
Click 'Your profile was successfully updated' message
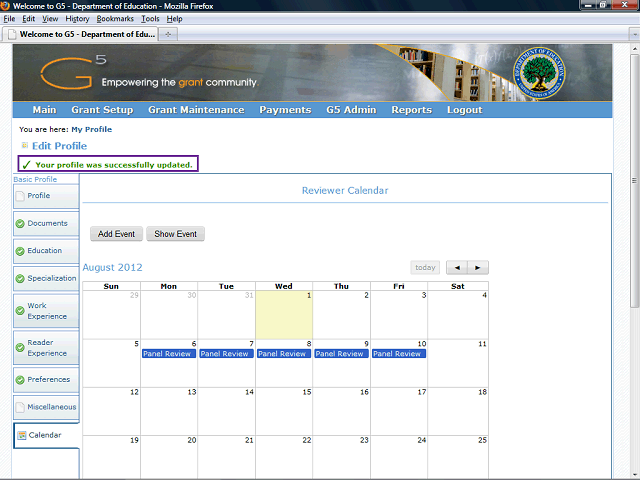click(x=113, y=165)
